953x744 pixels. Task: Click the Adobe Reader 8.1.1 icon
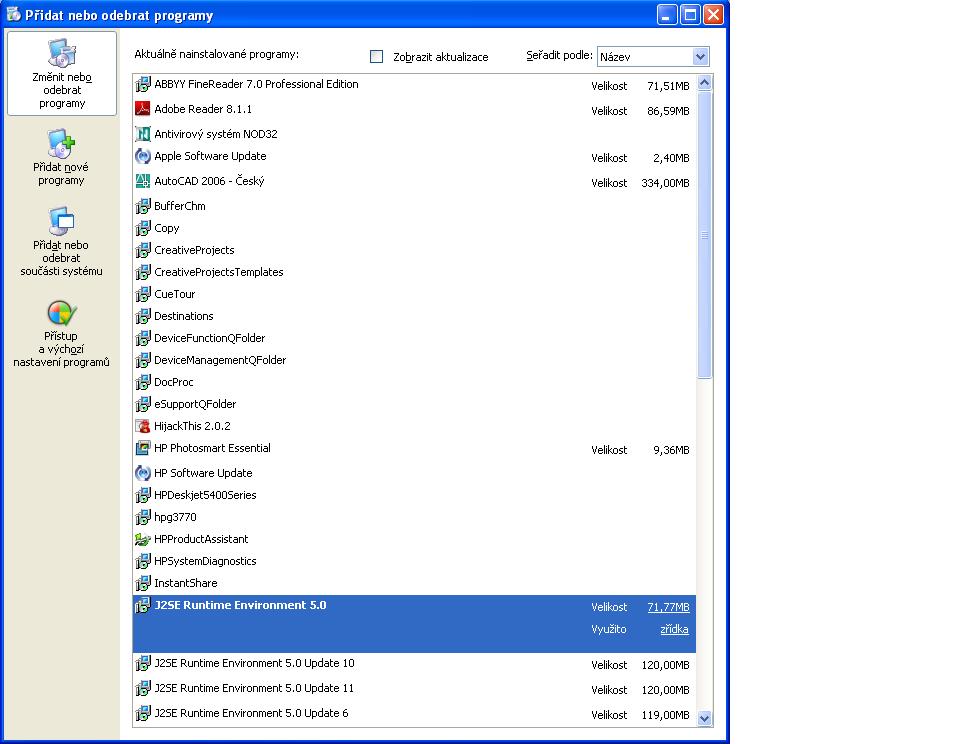[x=143, y=109]
